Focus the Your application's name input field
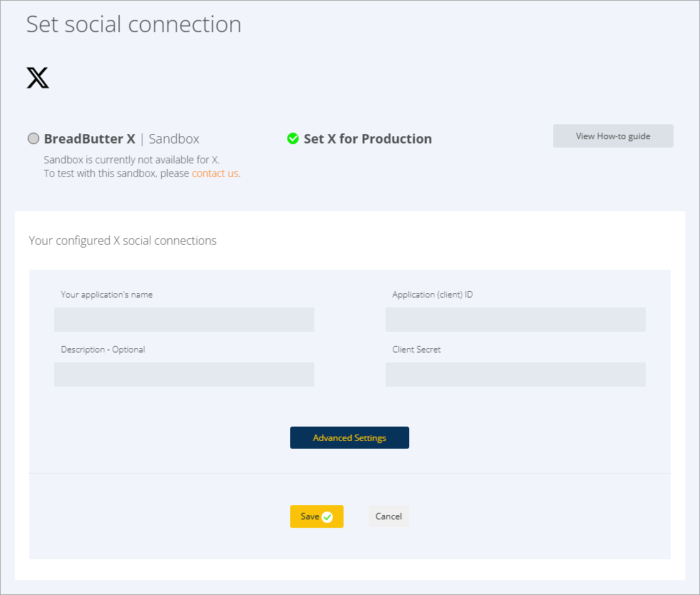 click(184, 320)
